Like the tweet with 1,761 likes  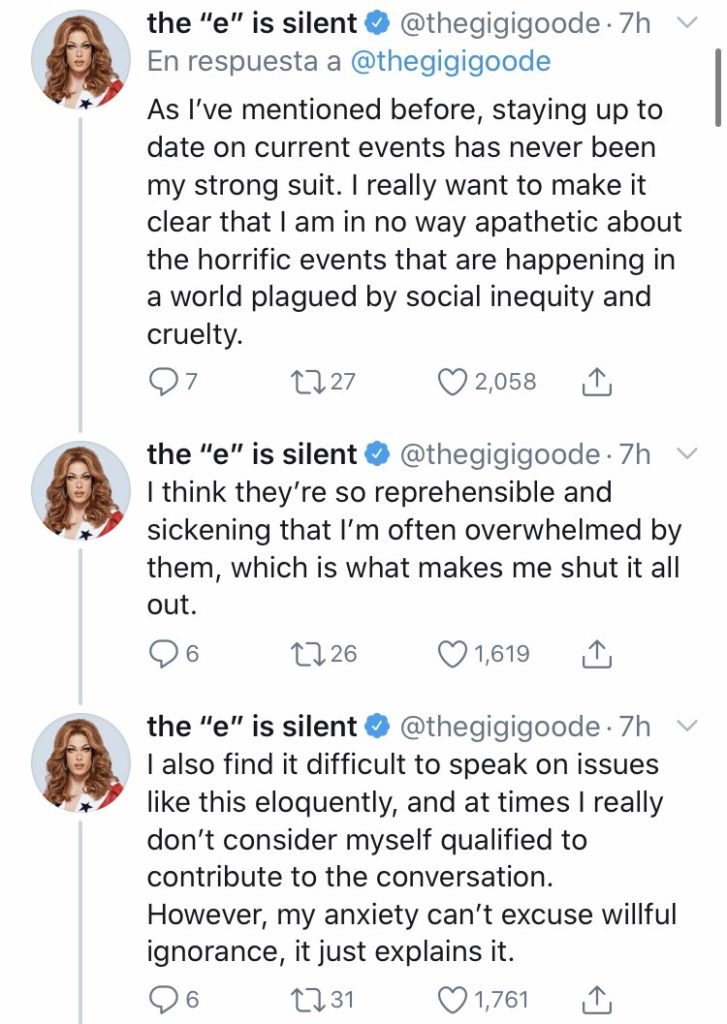tap(455, 998)
